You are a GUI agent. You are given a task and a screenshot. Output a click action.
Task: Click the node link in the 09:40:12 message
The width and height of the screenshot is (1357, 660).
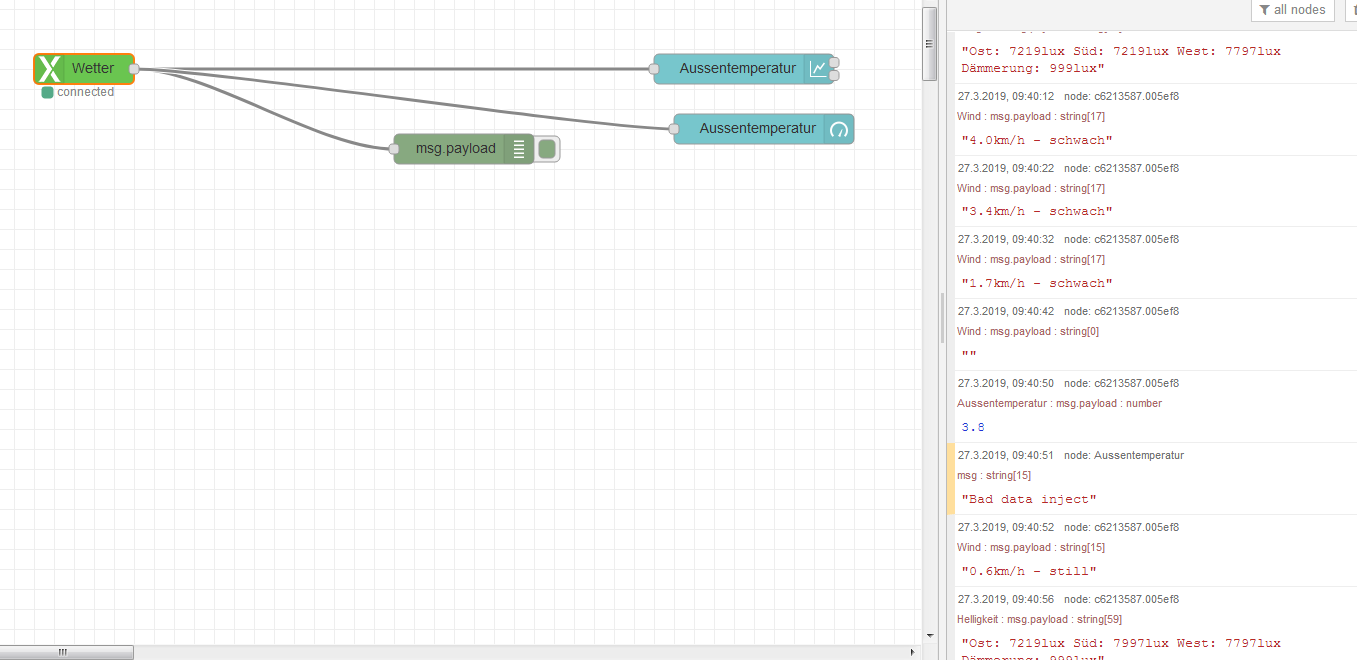click(x=1121, y=97)
